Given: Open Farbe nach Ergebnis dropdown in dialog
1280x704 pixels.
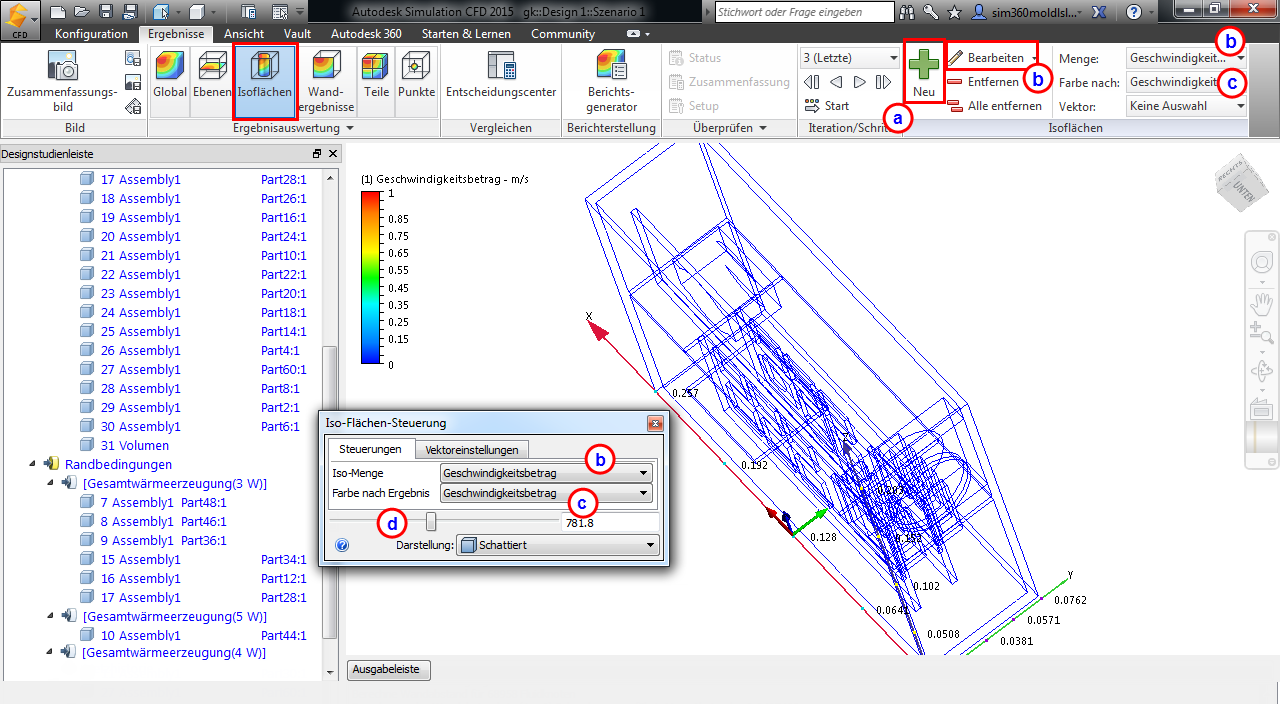Looking at the screenshot, I should pyautogui.click(x=546, y=493).
